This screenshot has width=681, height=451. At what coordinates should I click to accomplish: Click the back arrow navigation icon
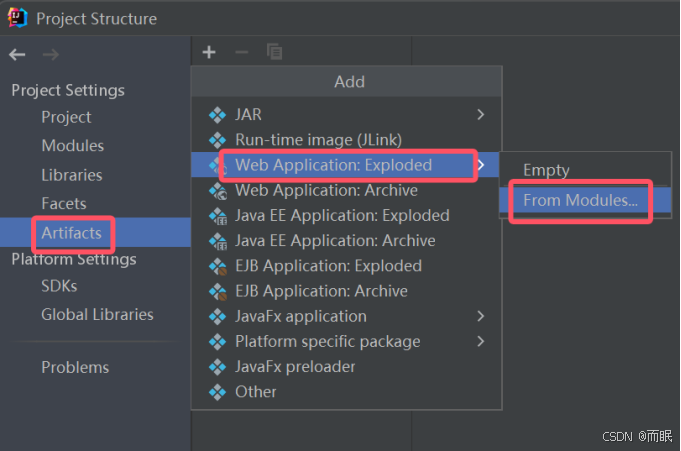tap(17, 54)
